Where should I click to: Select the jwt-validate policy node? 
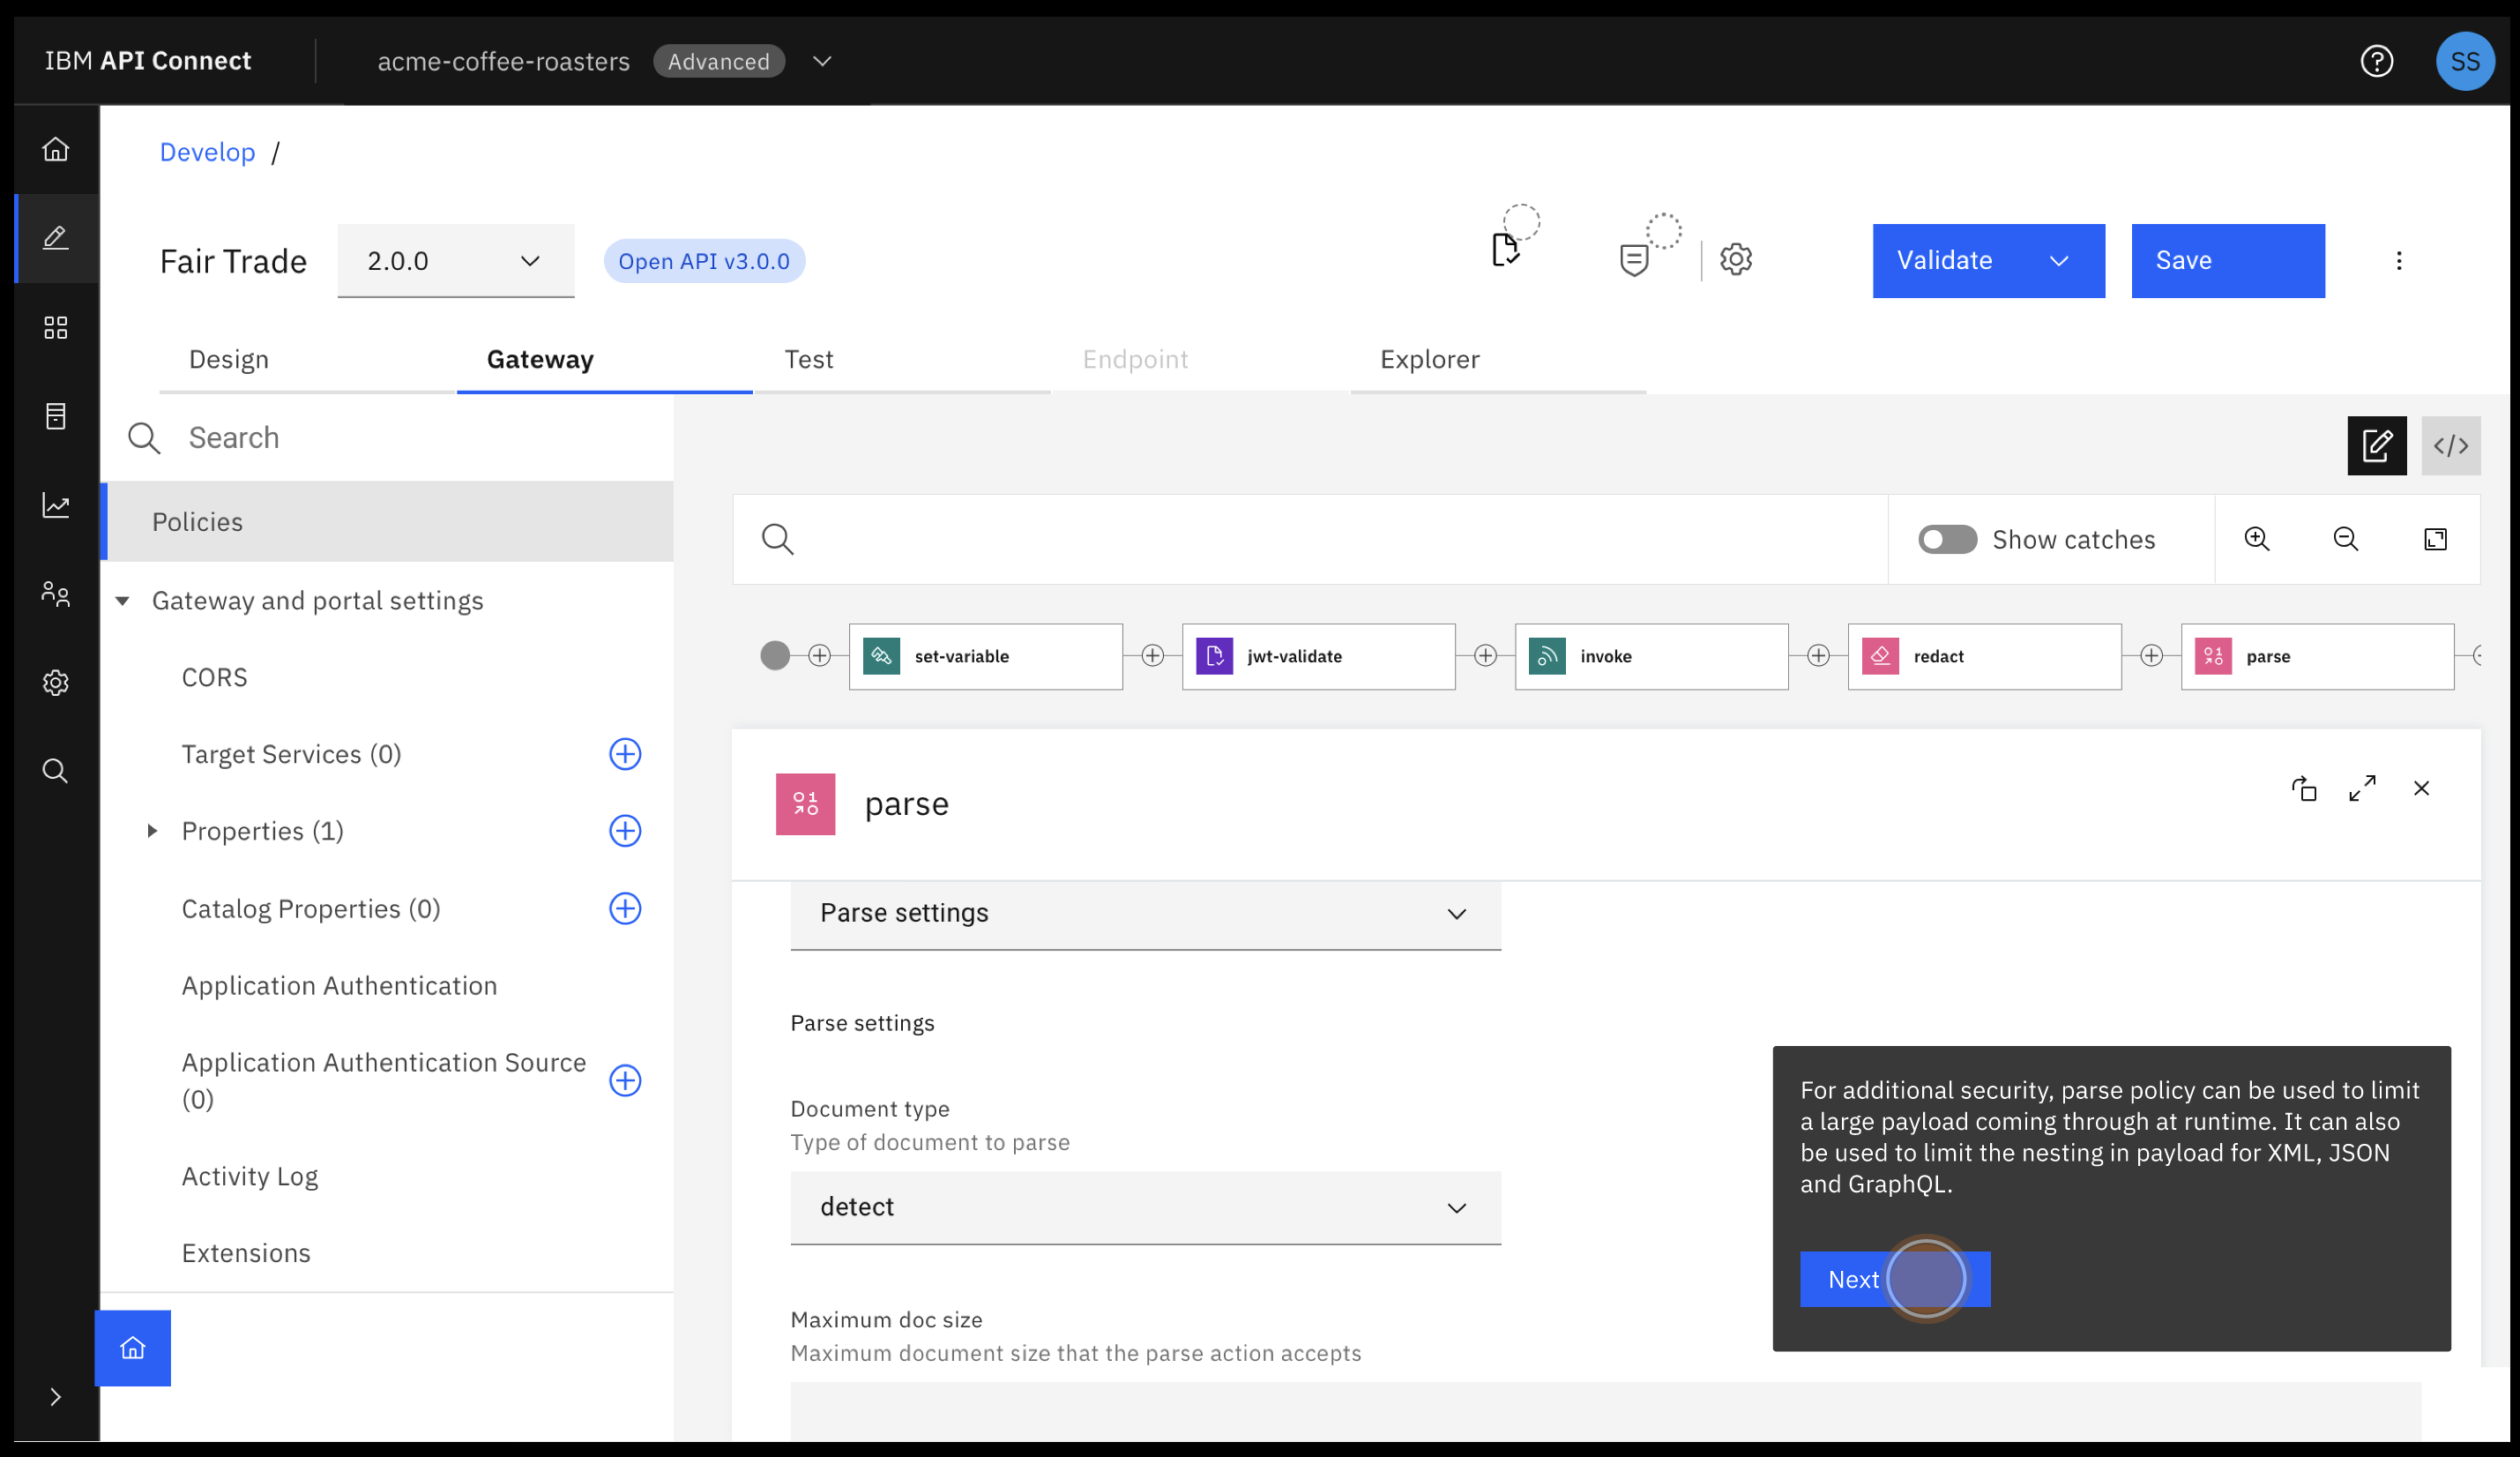pos(1318,656)
